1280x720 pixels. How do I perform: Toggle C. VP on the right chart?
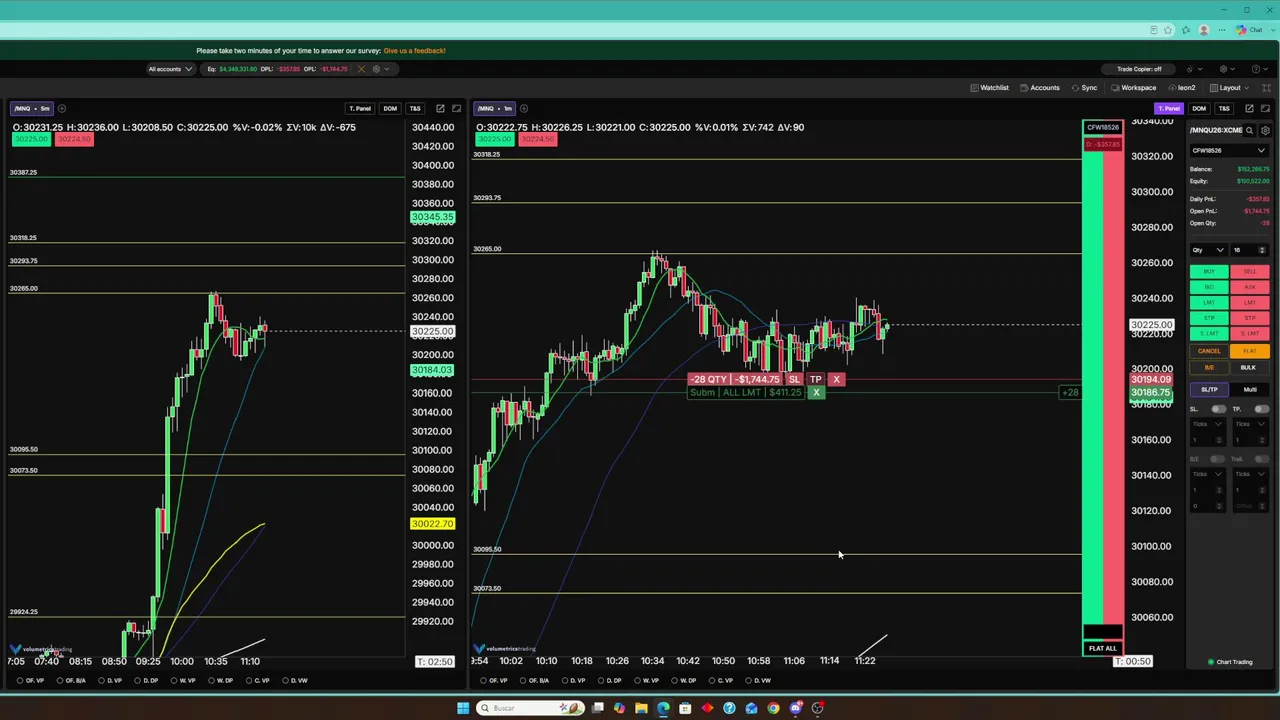tap(722, 681)
